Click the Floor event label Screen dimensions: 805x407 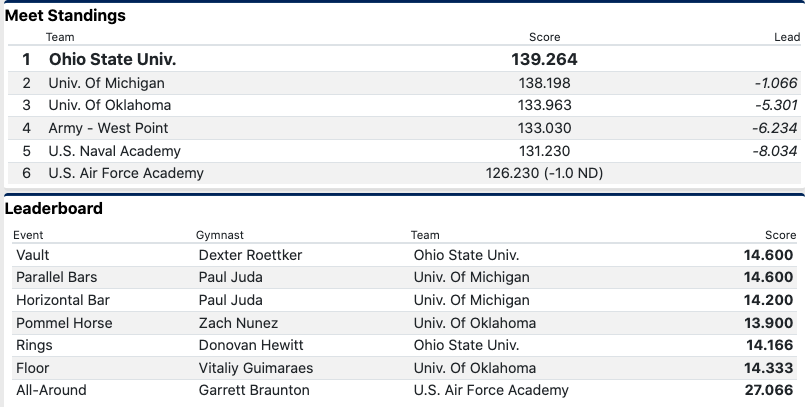(x=34, y=368)
